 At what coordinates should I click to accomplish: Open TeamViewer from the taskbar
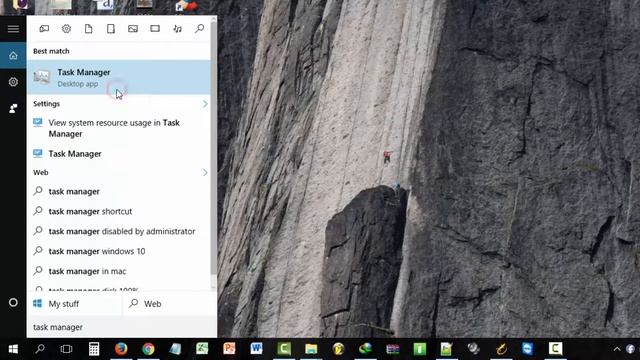point(528,349)
